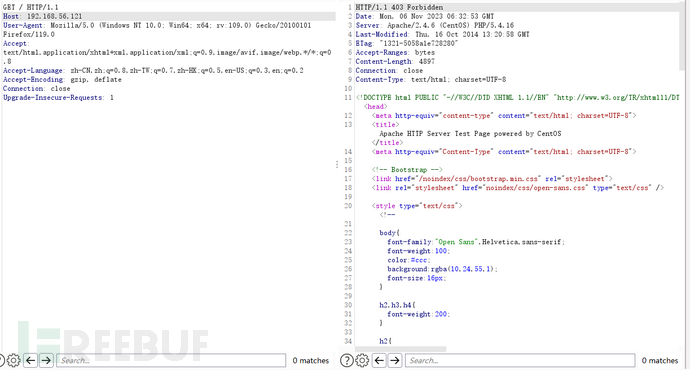Click the closing '</title>' tag line
Viewport: 690px width, 370px height.
click(387, 143)
